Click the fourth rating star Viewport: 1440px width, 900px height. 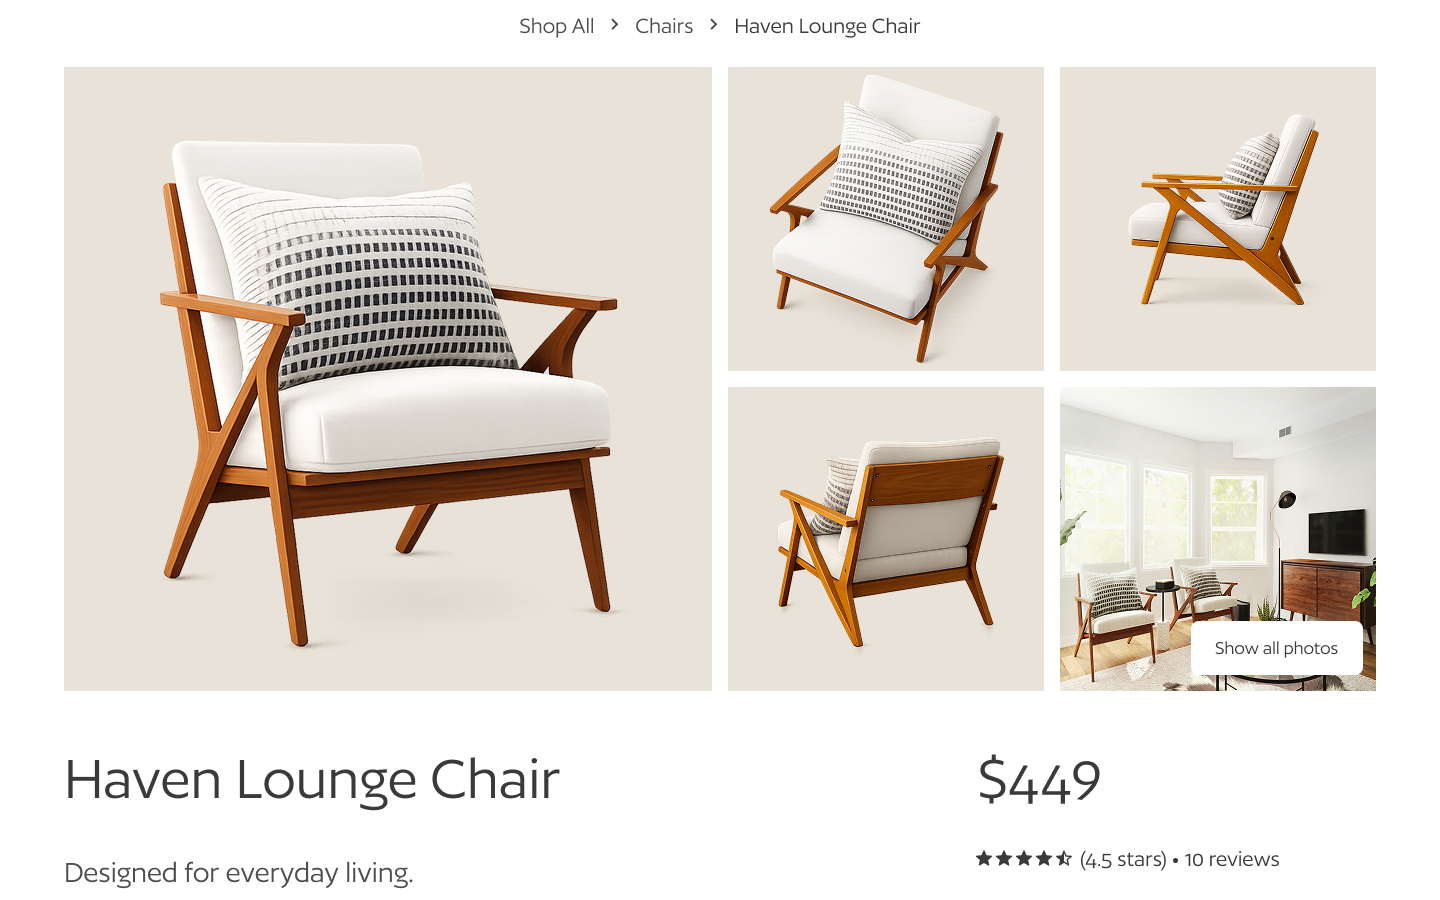tap(1044, 858)
